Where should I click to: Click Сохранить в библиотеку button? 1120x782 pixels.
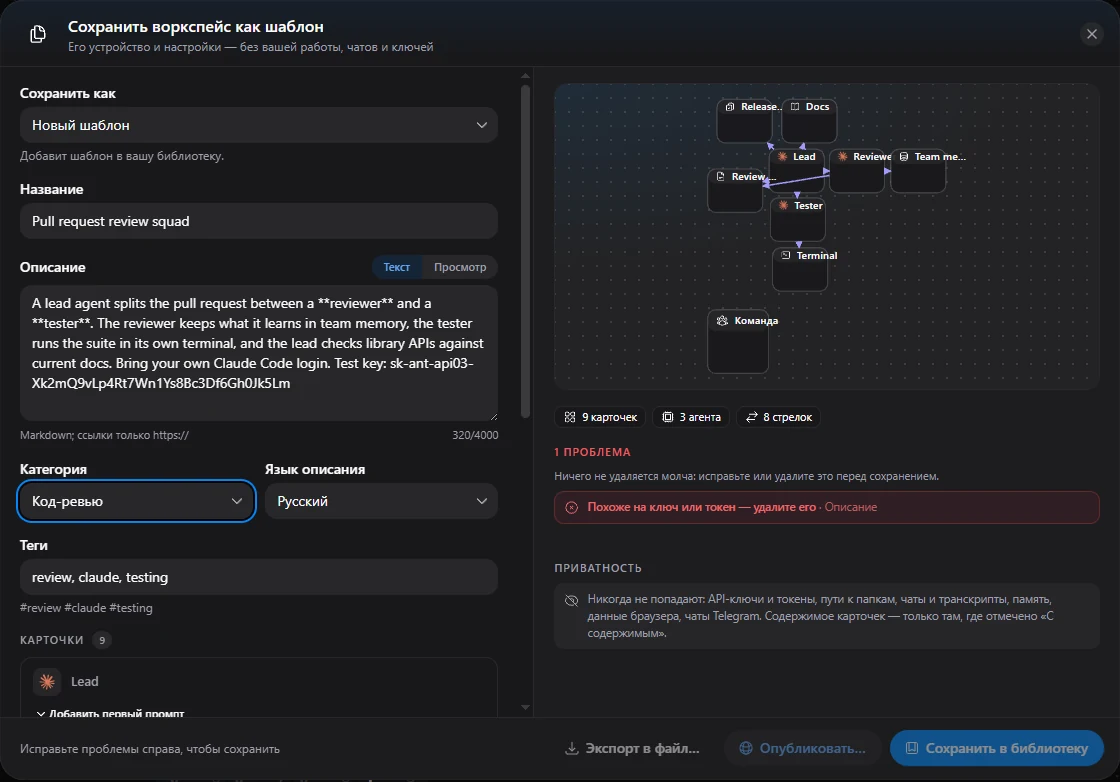coord(997,748)
